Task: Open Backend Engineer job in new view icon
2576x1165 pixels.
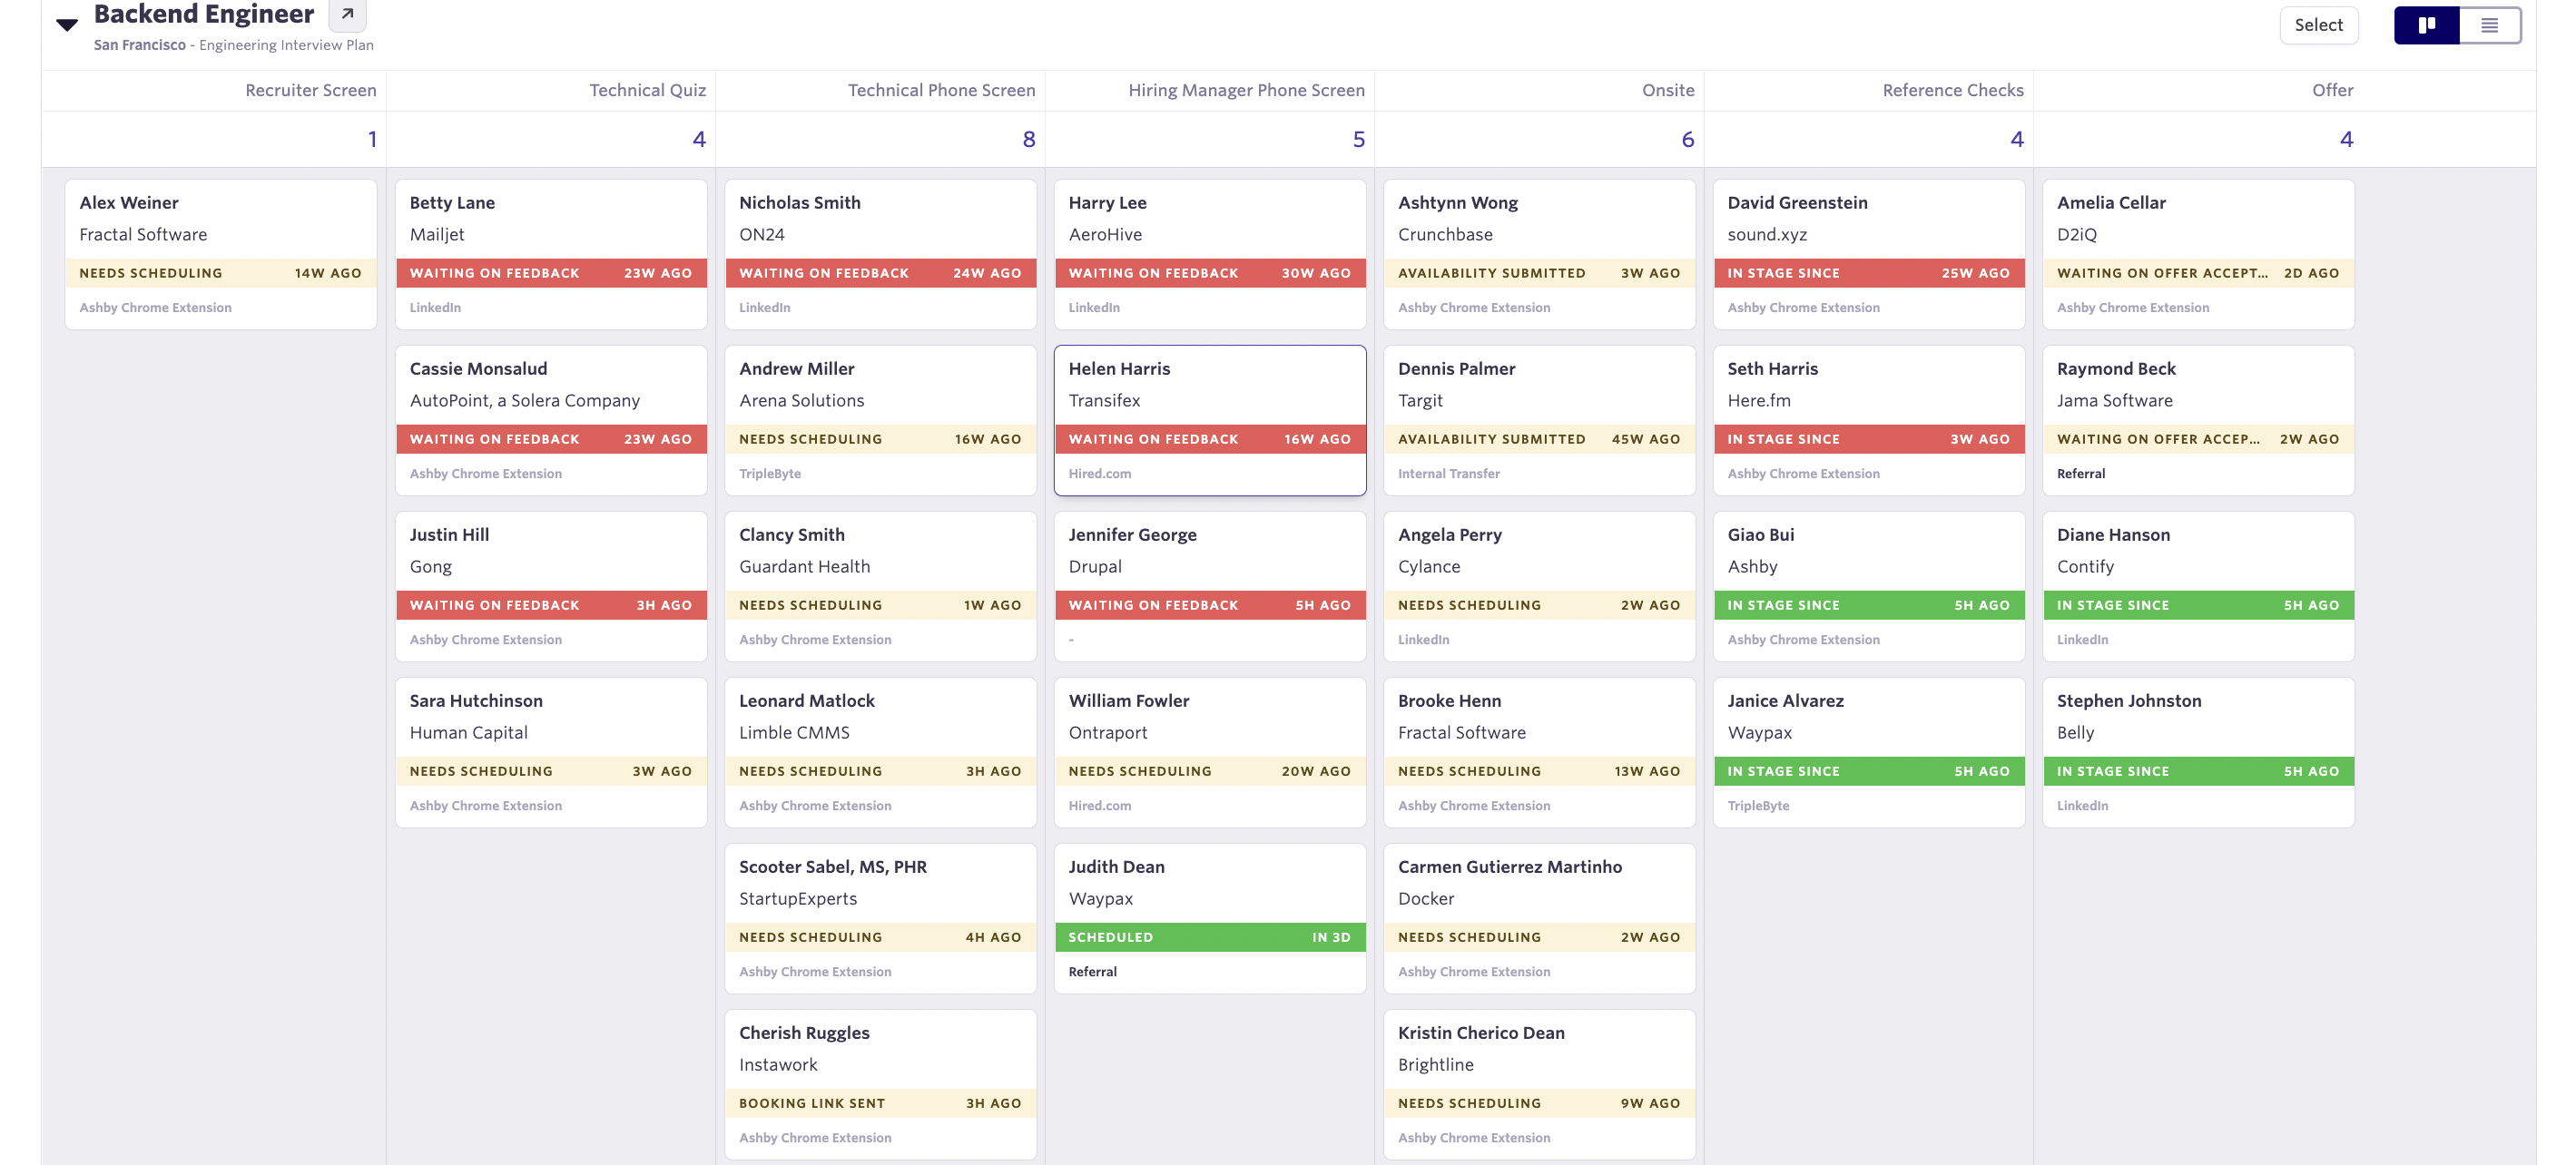Action: click(x=347, y=14)
